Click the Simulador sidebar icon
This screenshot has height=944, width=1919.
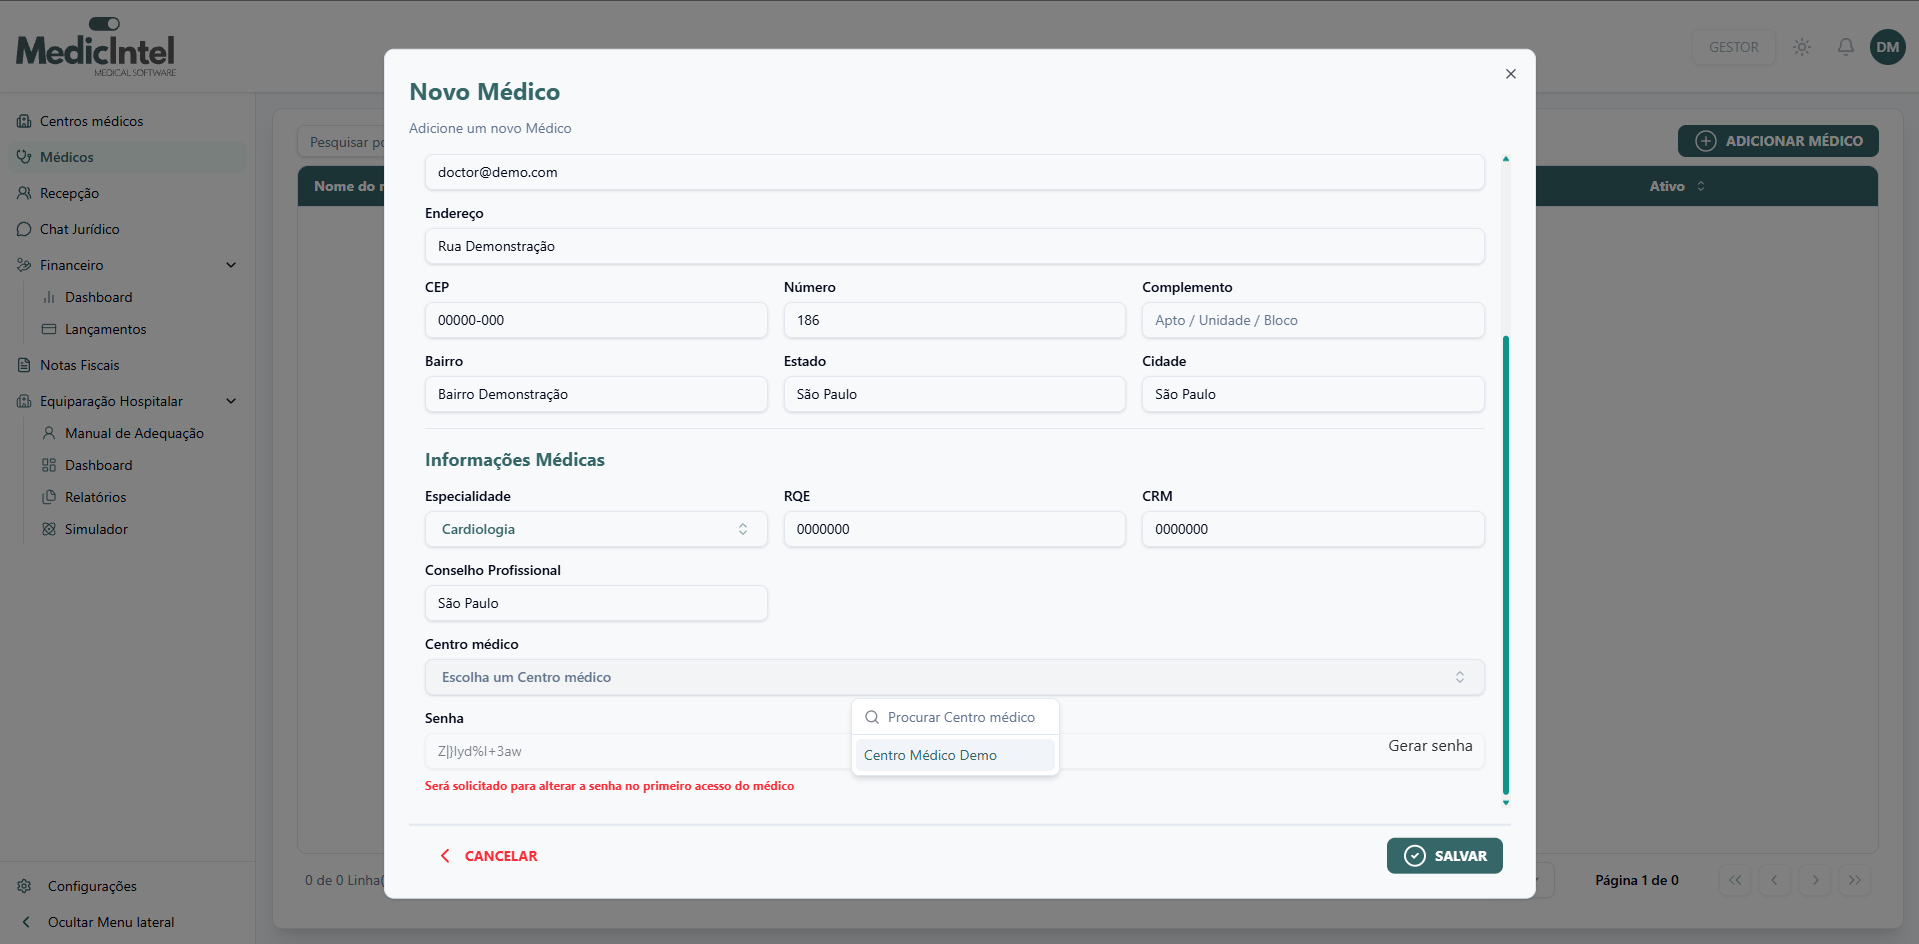[x=49, y=529]
